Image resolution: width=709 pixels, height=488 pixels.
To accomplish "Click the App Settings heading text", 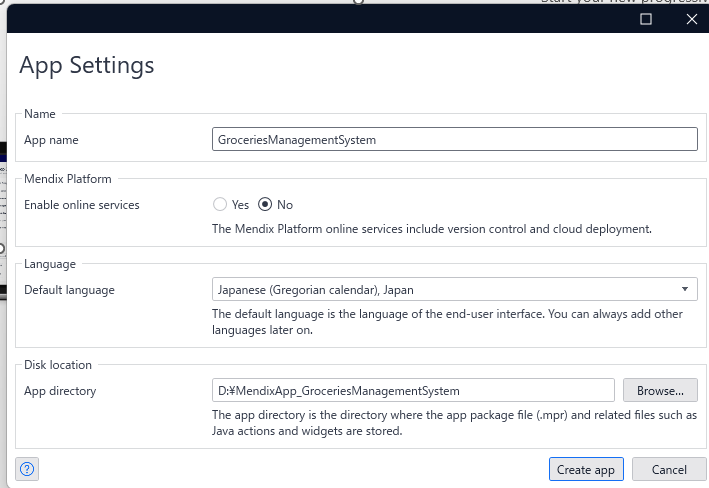I will pyautogui.click(x=87, y=66).
